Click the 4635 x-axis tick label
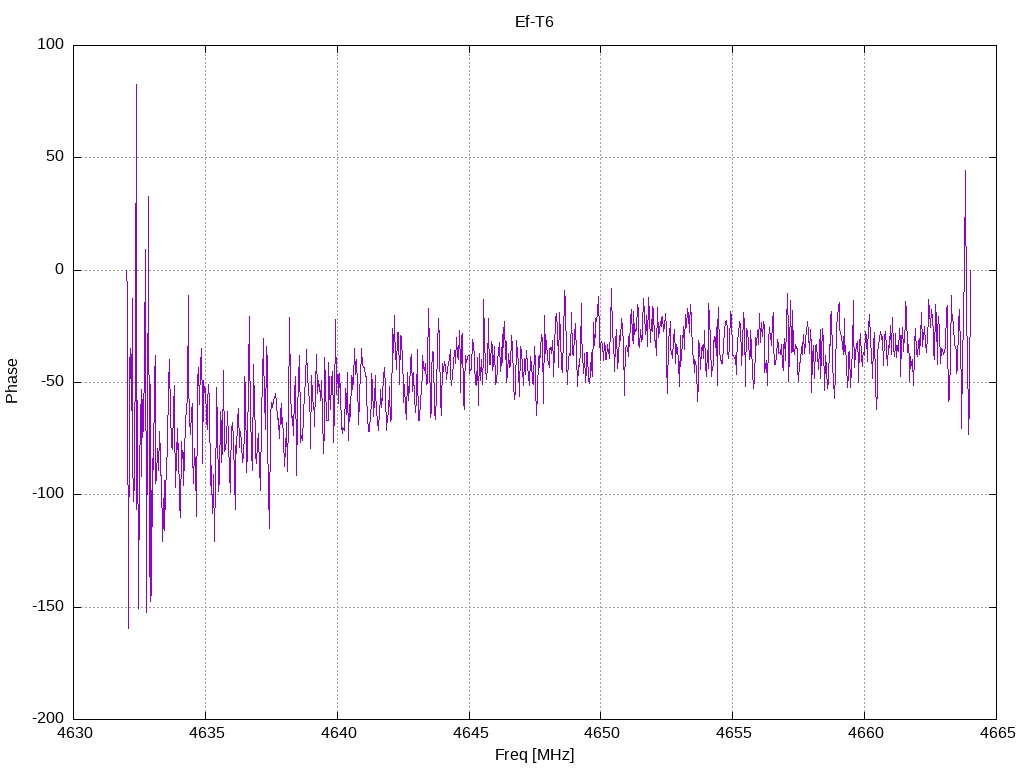 click(x=206, y=733)
